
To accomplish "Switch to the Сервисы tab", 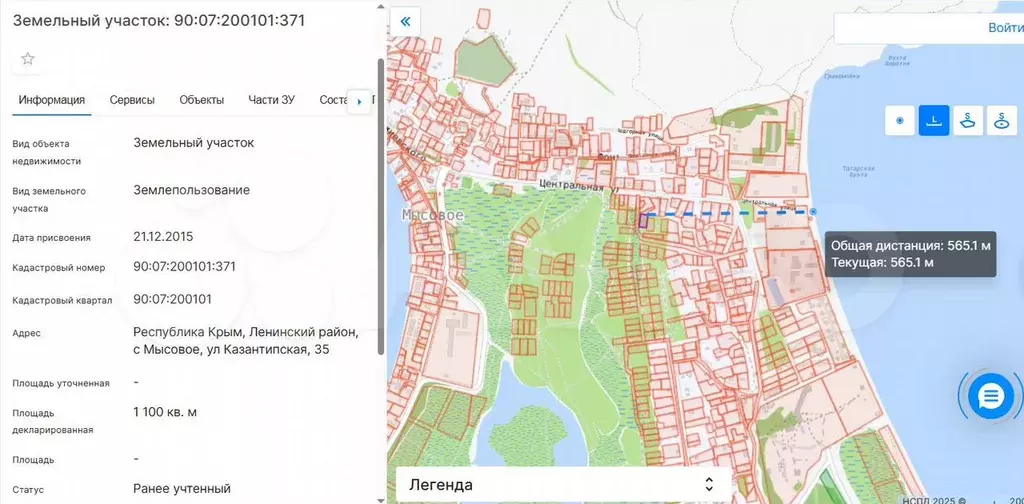I will point(132,100).
